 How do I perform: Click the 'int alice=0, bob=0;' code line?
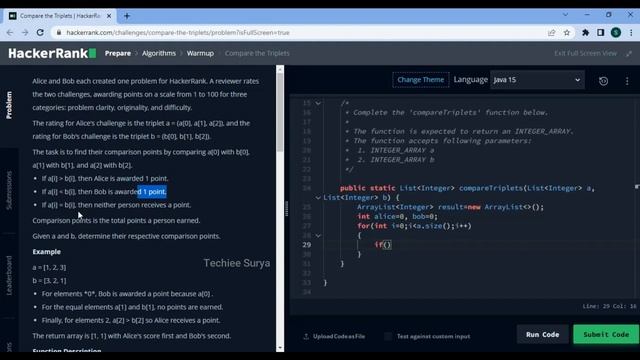pyautogui.click(x=397, y=216)
